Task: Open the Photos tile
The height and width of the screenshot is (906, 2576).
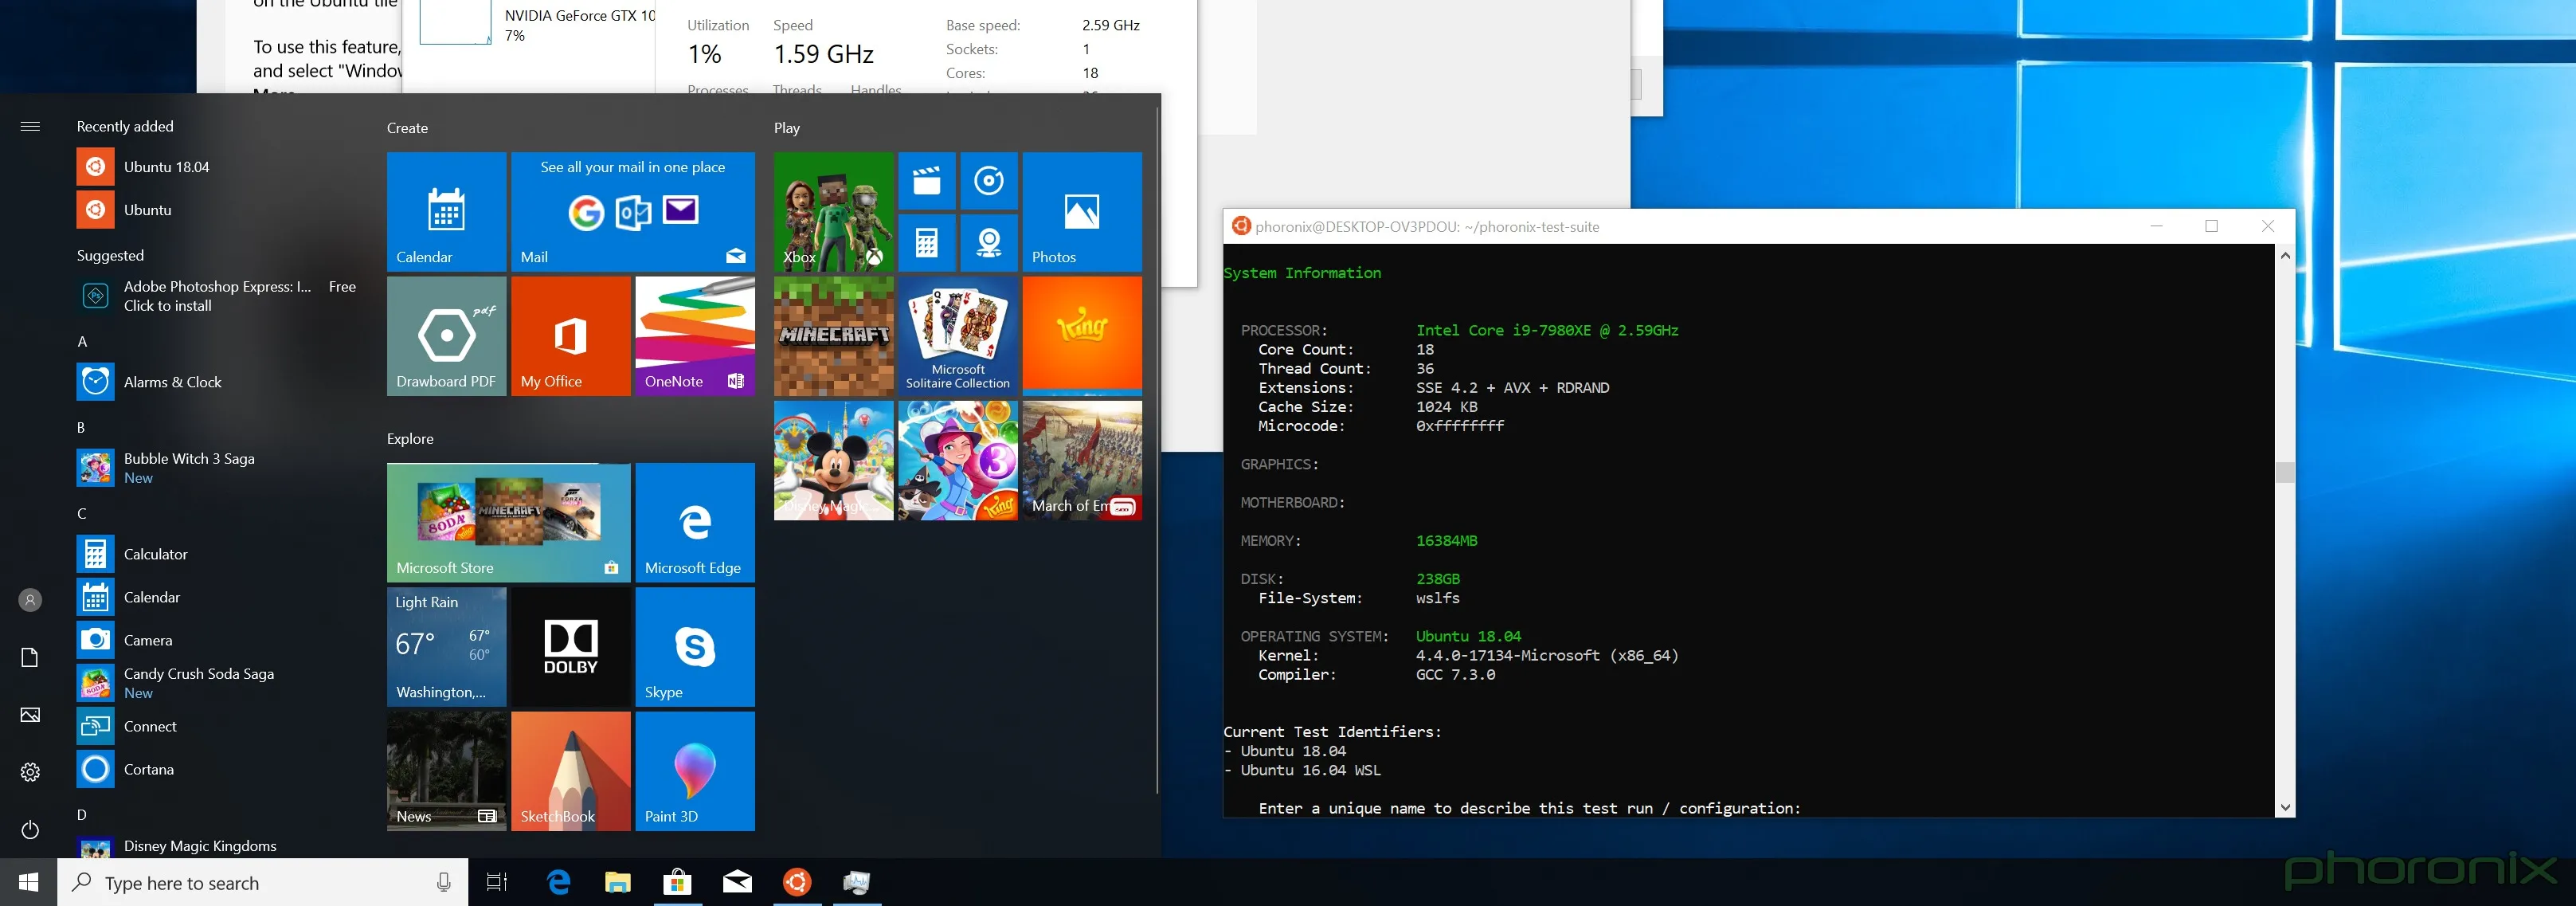Action: click(x=1082, y=211)
